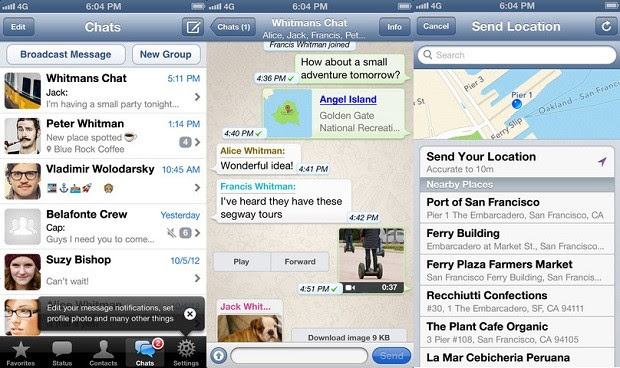Open Peter Whitman chat chevron
This screenshot has width=620, height=368.
[197, 142]
